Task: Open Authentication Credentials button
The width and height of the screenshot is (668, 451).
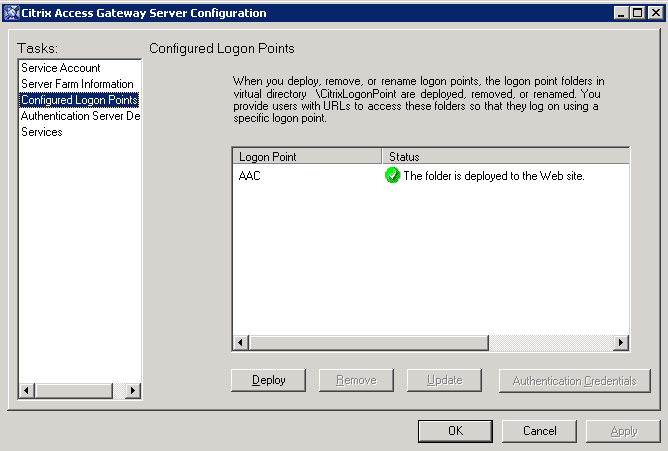Action: tap(574, 380)
